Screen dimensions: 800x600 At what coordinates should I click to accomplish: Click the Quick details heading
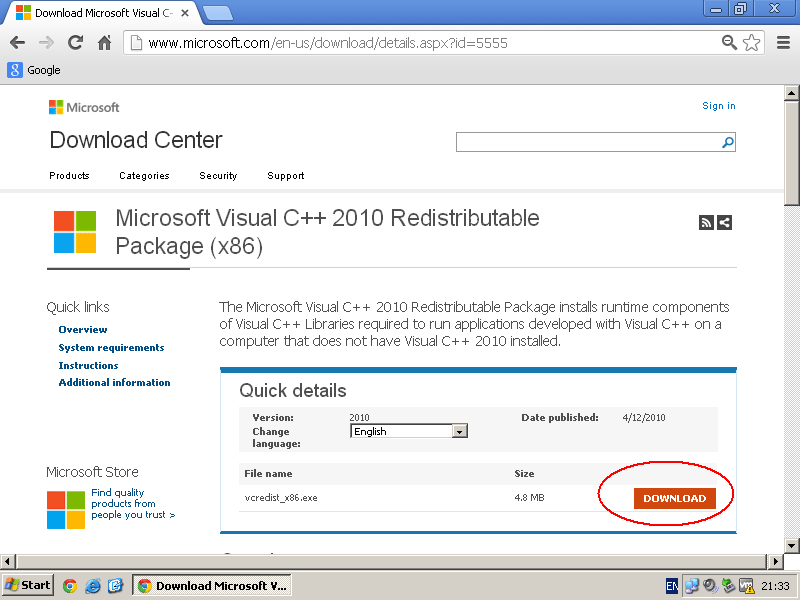[x=293, y=391]
